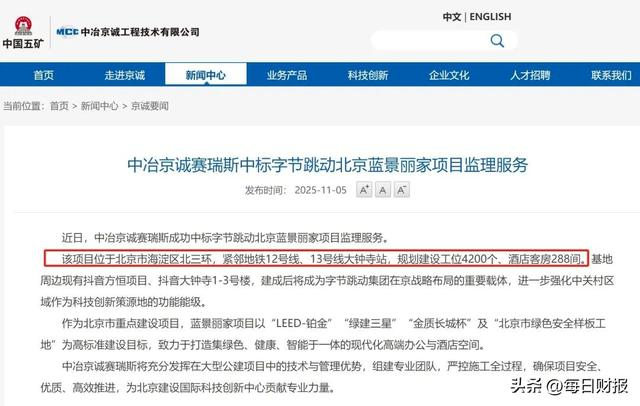Open the 首页 navigation menu
The image size is (640, 406).
pyautogui.click(x=44, y=75)
